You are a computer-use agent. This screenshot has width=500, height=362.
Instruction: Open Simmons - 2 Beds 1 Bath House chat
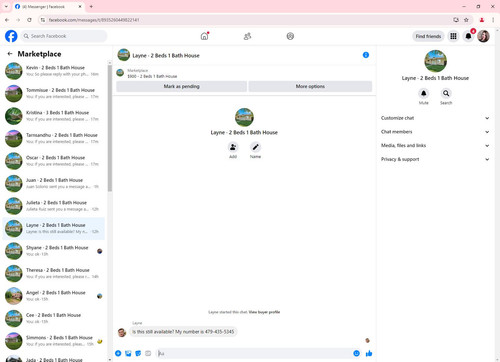(x=54, y=341)
